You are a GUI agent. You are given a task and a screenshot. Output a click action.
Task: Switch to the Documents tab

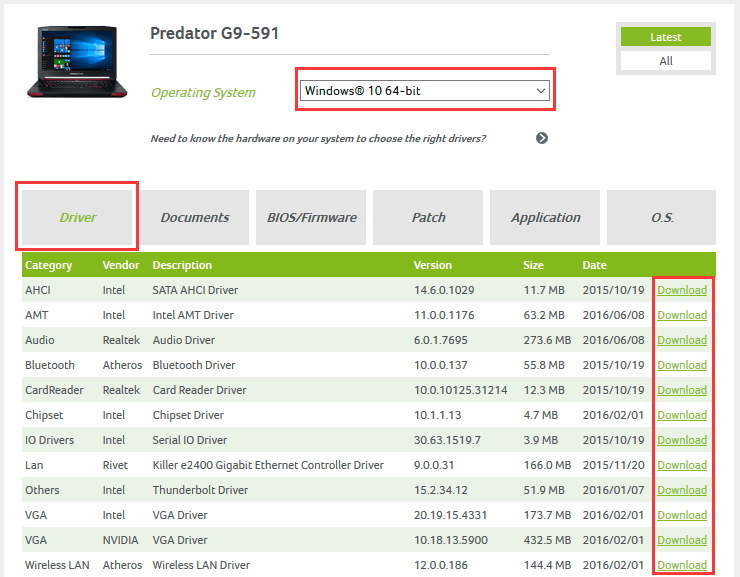(194, 217)
